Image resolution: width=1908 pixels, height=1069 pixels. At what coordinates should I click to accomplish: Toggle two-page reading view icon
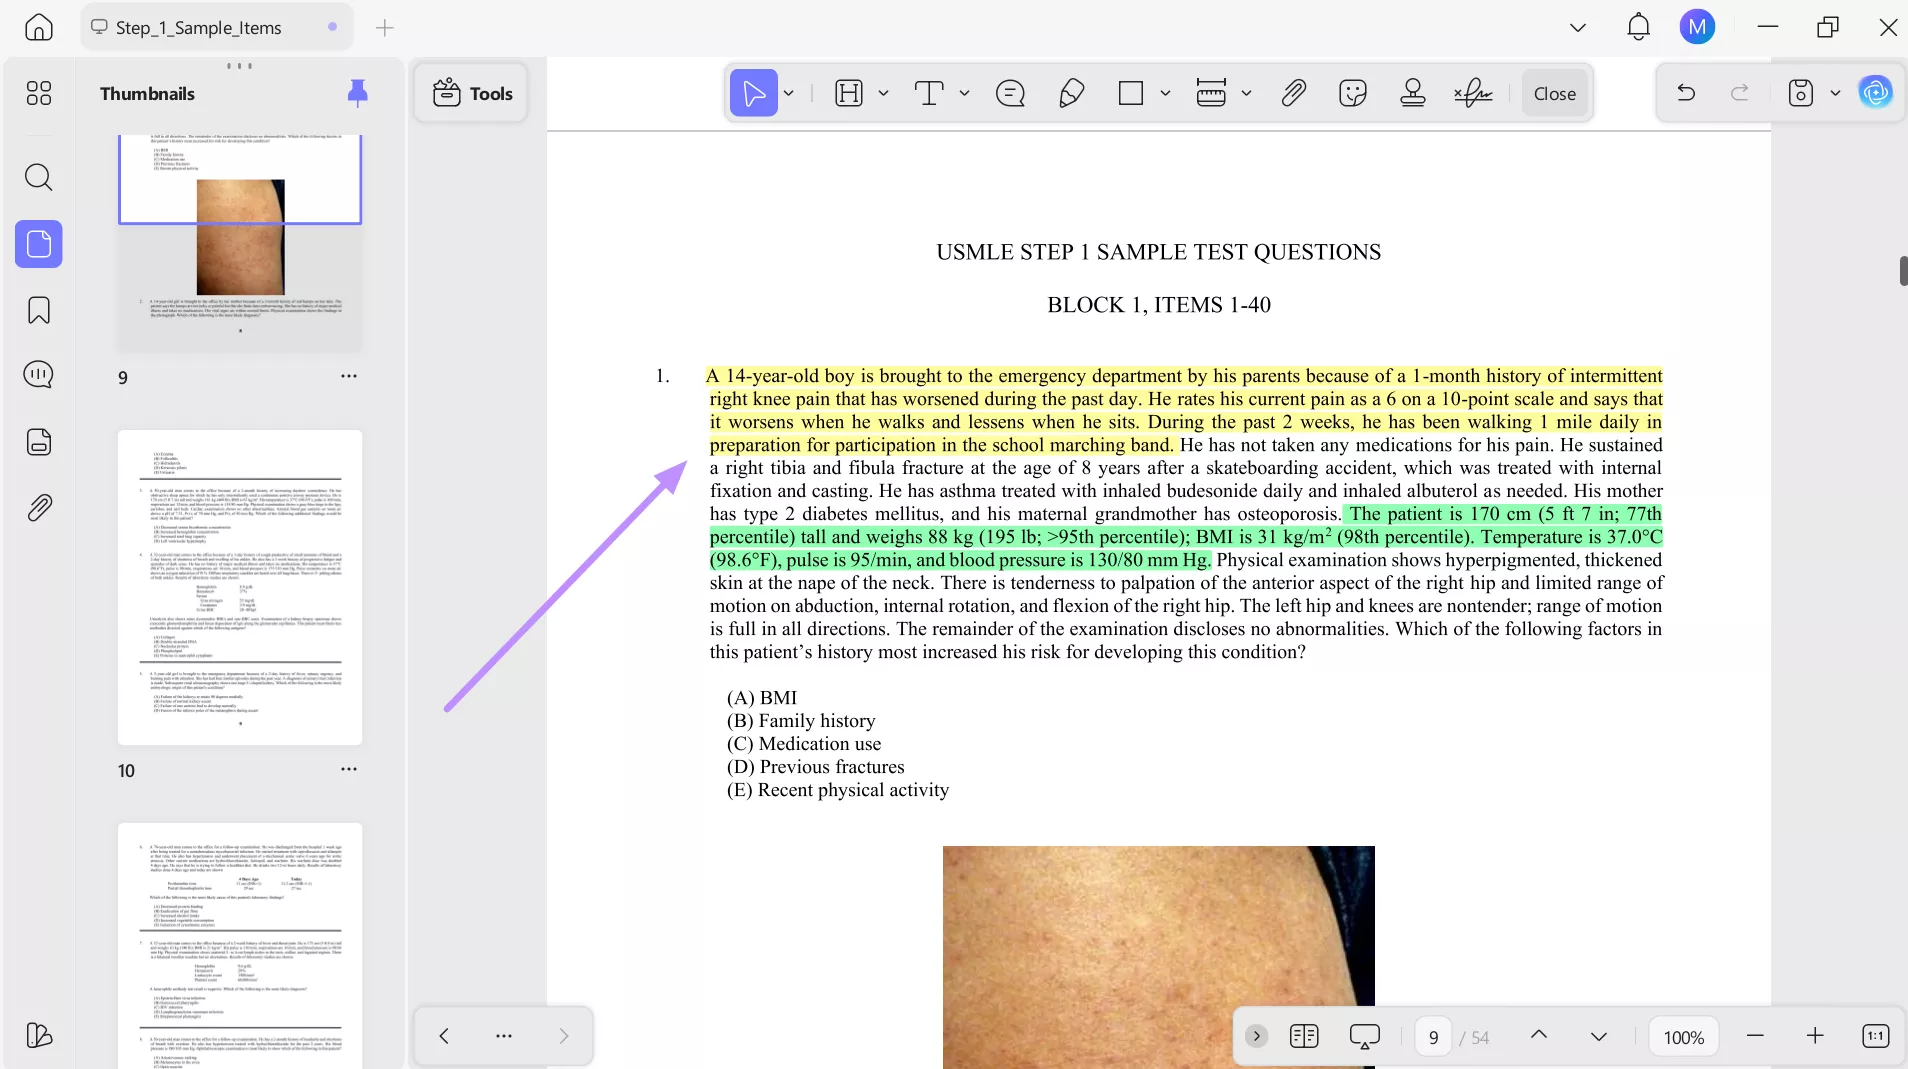coord(1304,1036)
